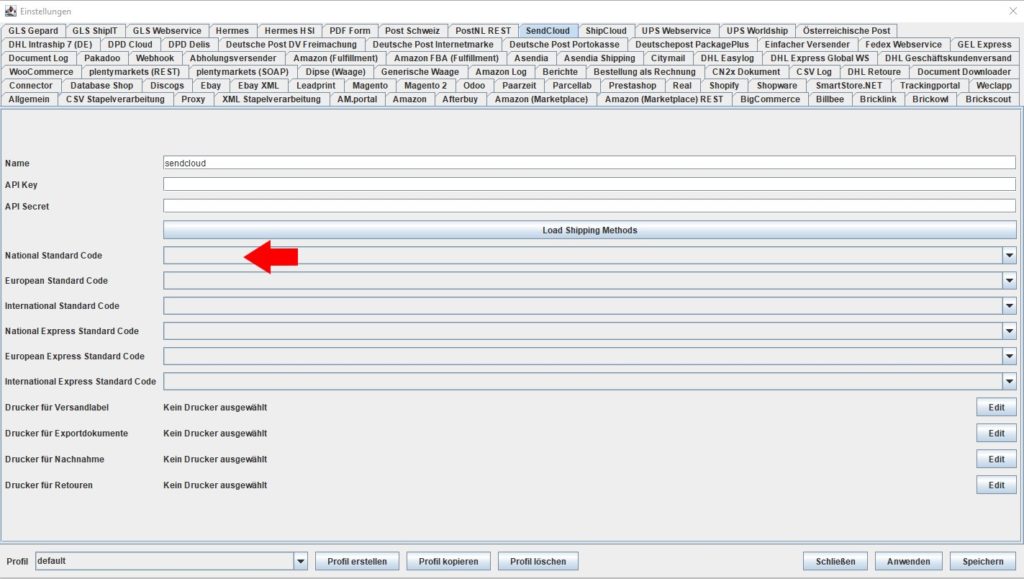Select the Österreichische Post tab
Screen dimensions: 1024x579
point(846,31)
